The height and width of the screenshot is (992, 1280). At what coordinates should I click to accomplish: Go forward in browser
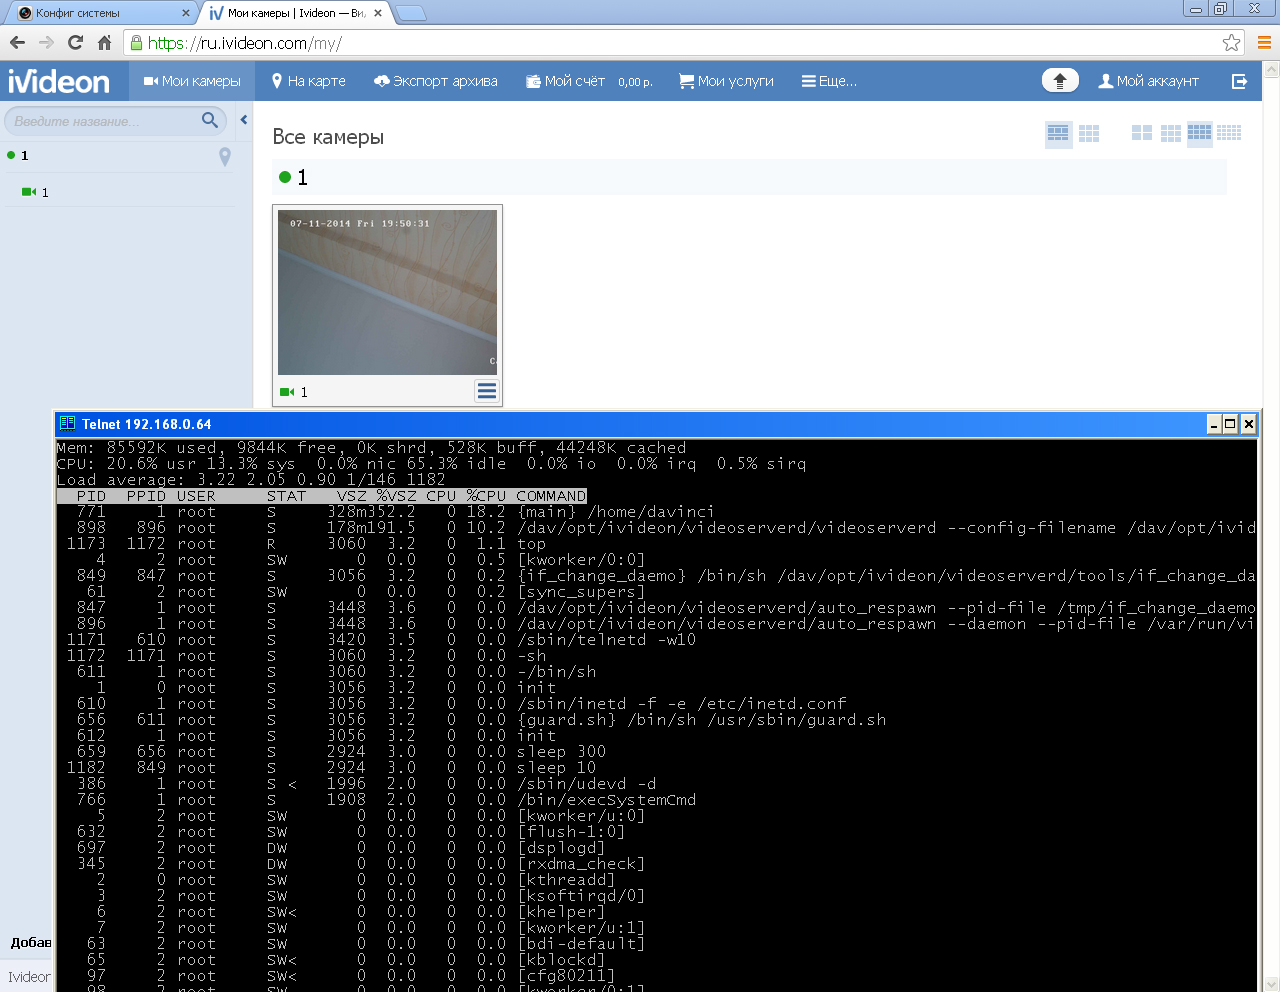tap(46, 43)
